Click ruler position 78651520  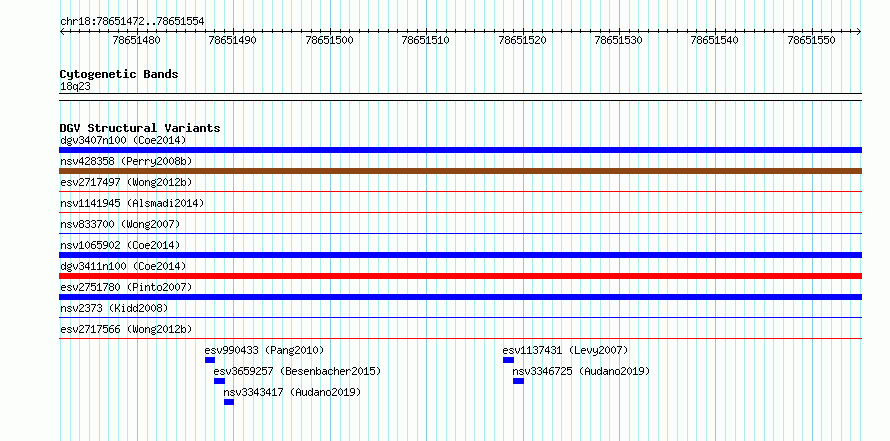click(x=522, y=40)
